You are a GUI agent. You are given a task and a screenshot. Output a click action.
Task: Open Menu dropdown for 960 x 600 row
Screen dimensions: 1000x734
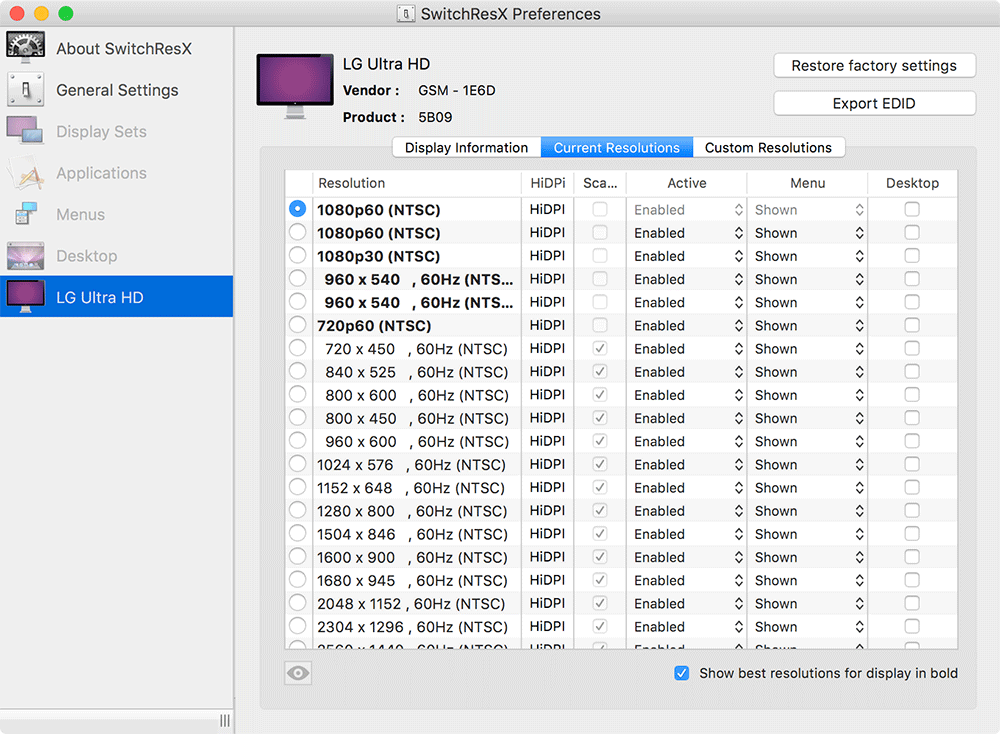[808, 441]
